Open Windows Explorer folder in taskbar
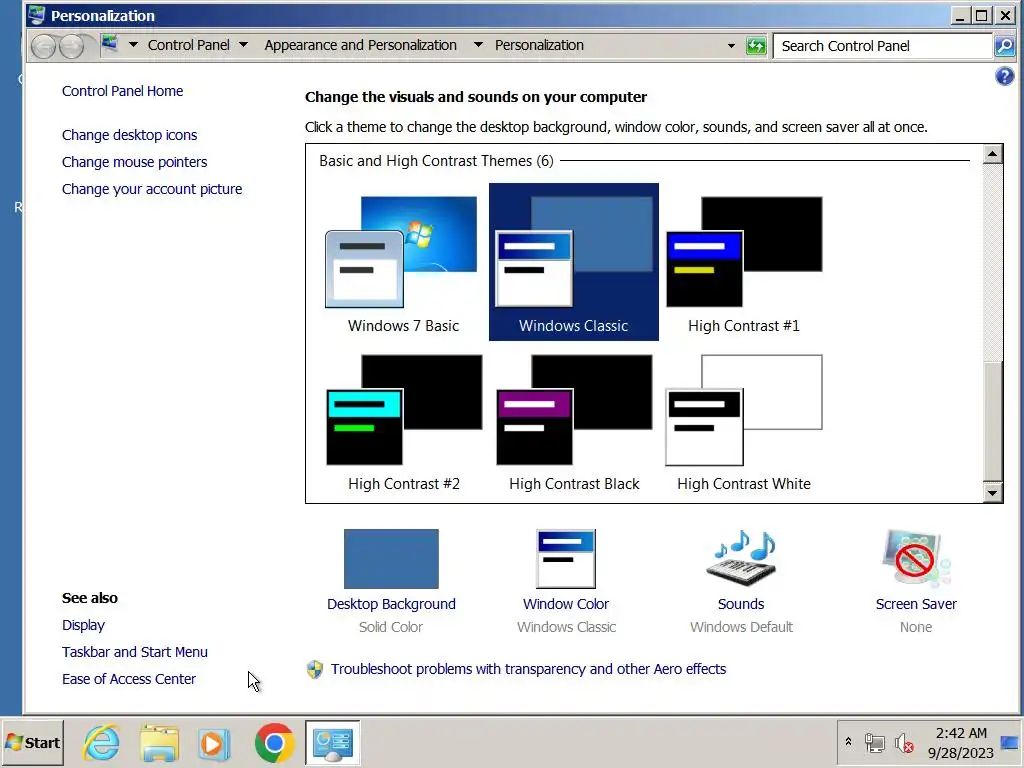This screenshot has height=768, width=1024. pos(159,743)
